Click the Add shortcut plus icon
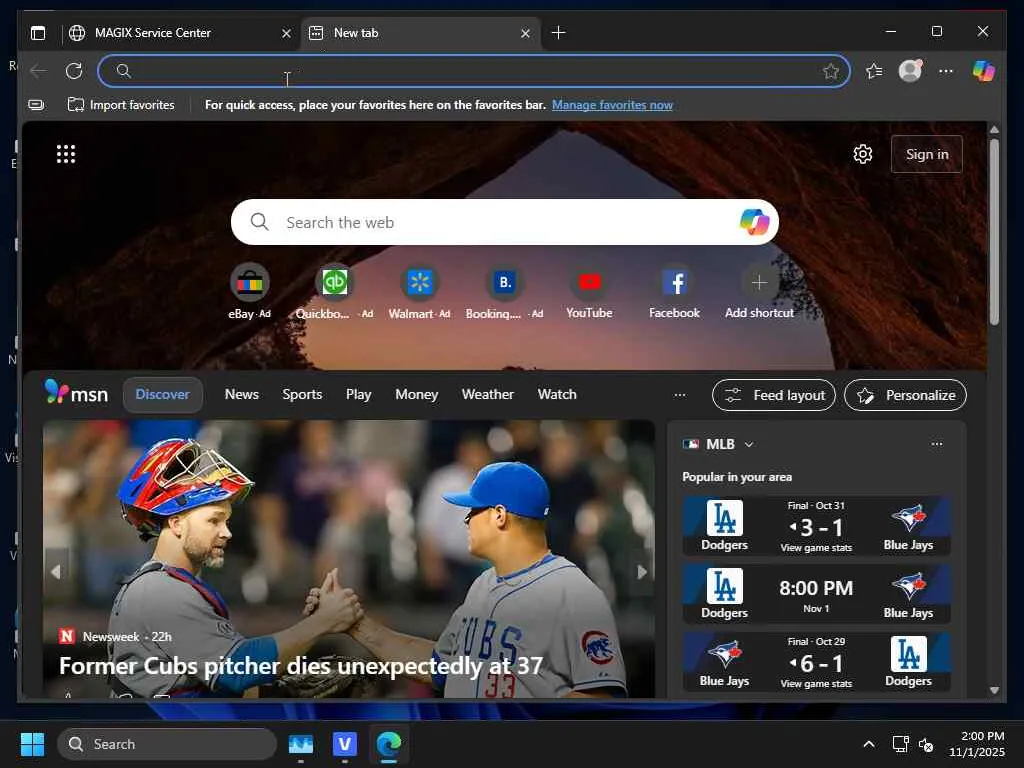Screen dimensions: 1024x768 [759, 283]
